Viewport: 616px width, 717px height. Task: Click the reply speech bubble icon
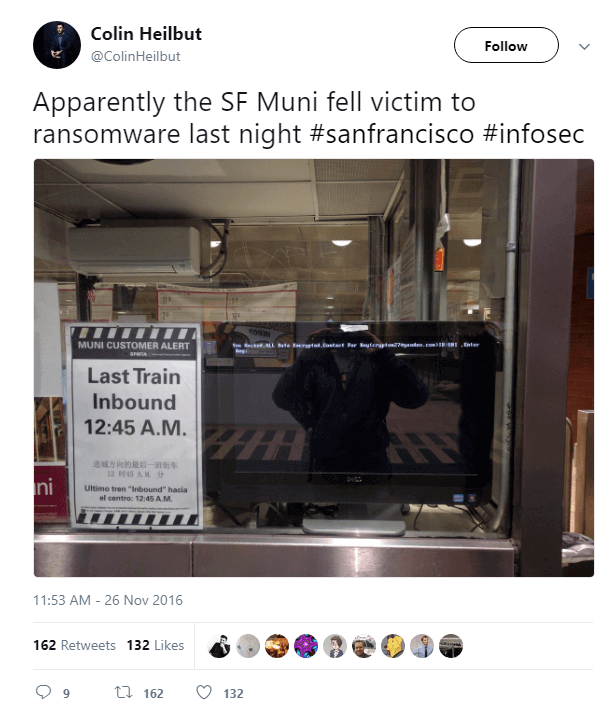[43, 692]
